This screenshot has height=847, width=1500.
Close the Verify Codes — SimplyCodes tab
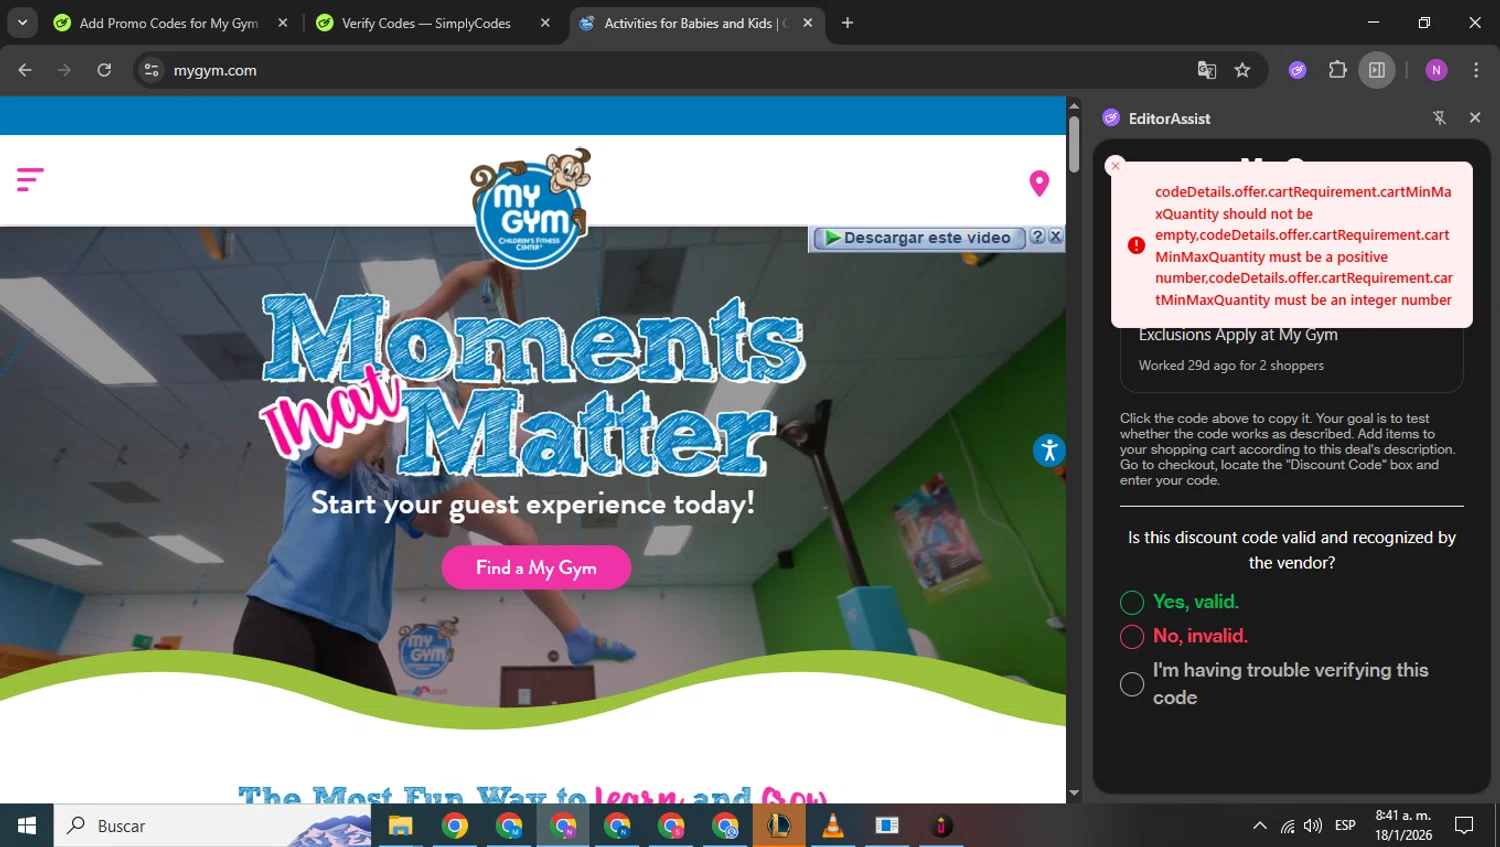545,23
